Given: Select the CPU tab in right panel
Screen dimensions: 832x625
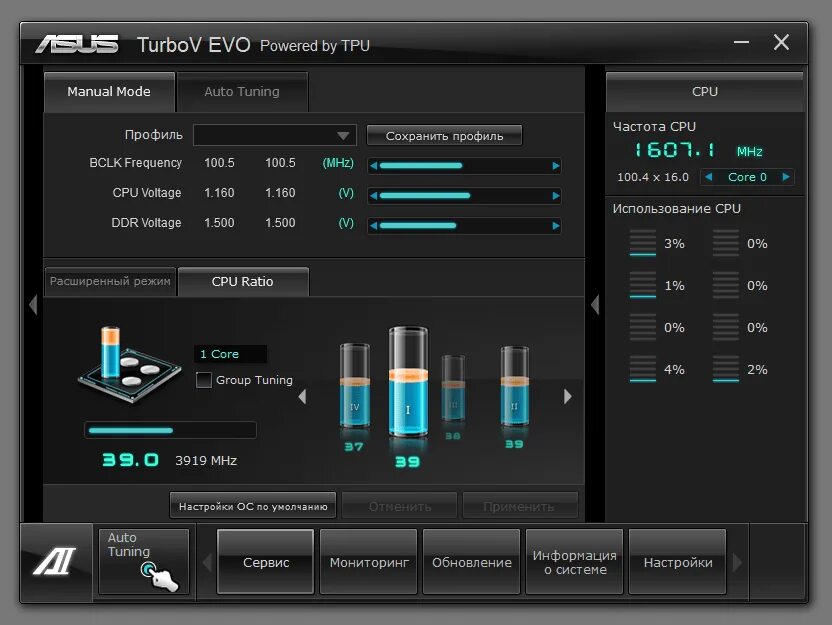Looking at the screenshot, I should coord(705,92).
